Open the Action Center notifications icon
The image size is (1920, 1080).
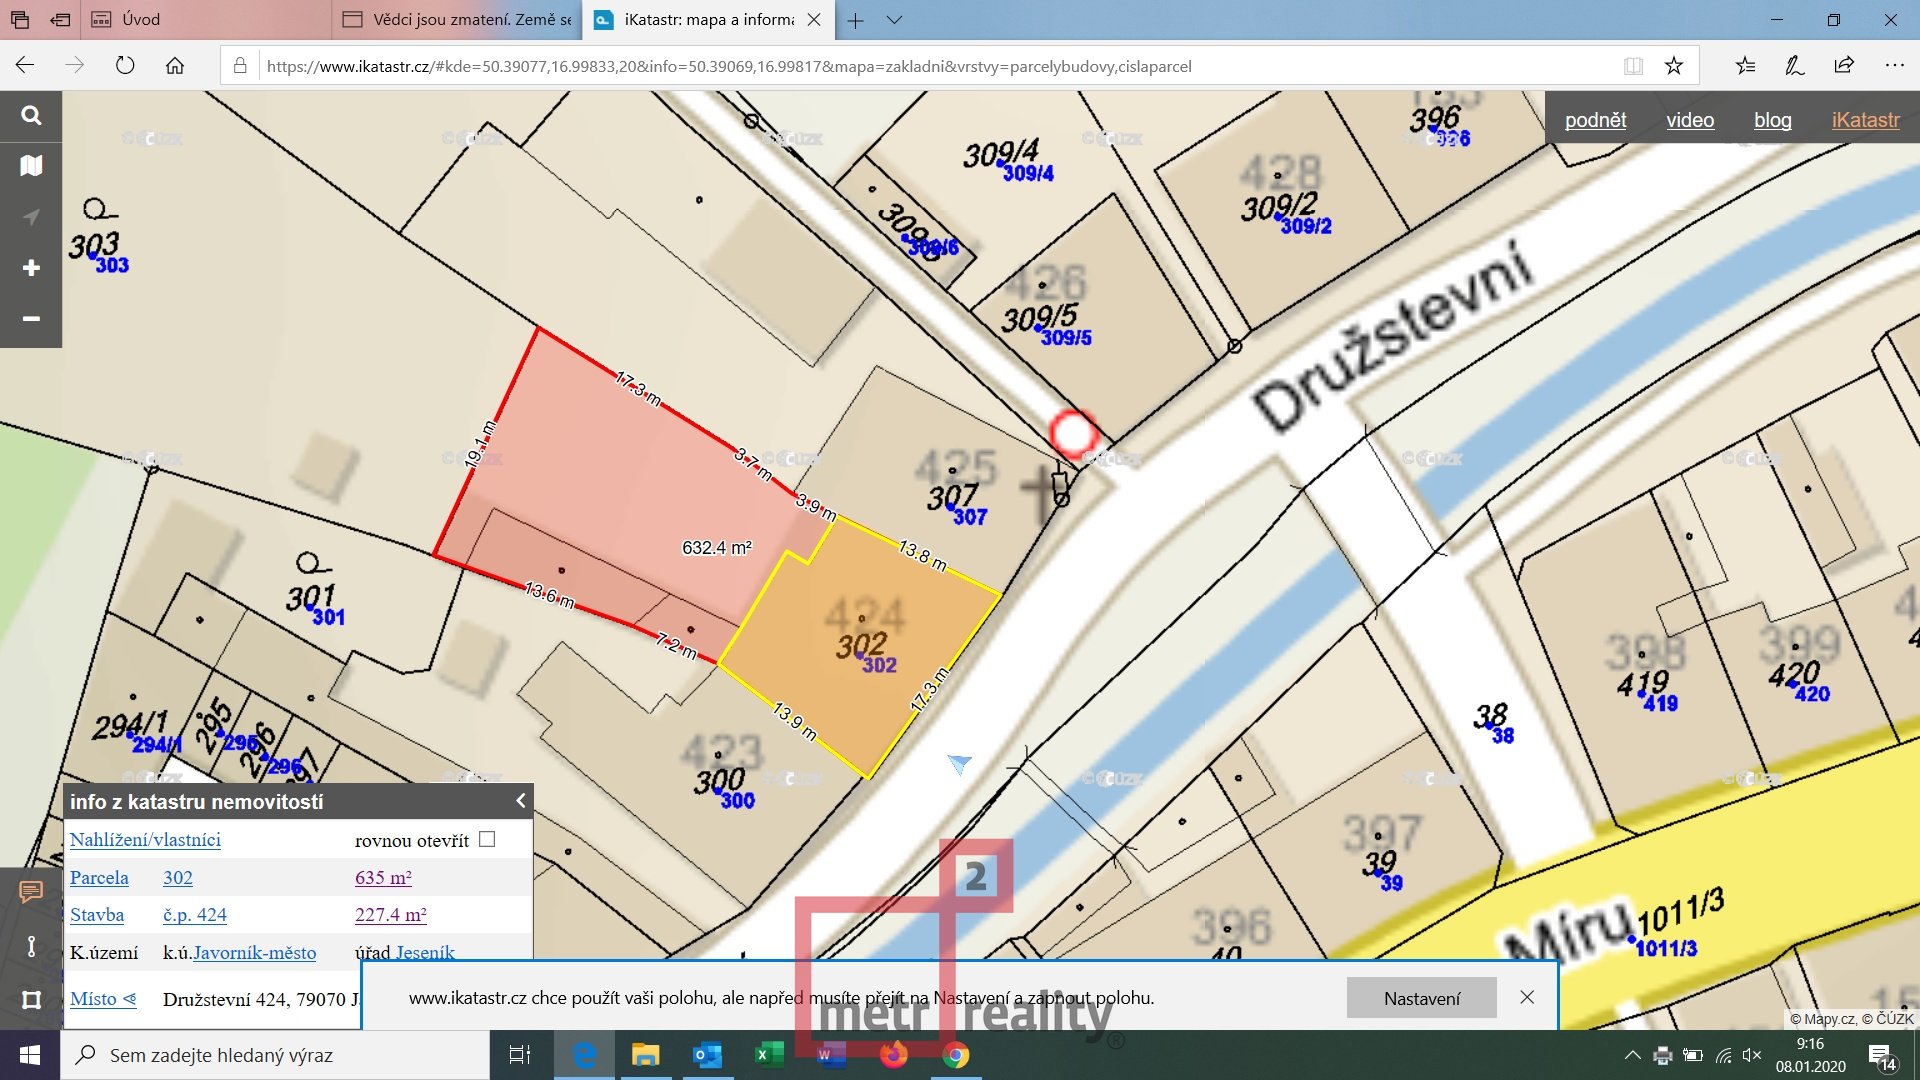pos(1881,1056)
